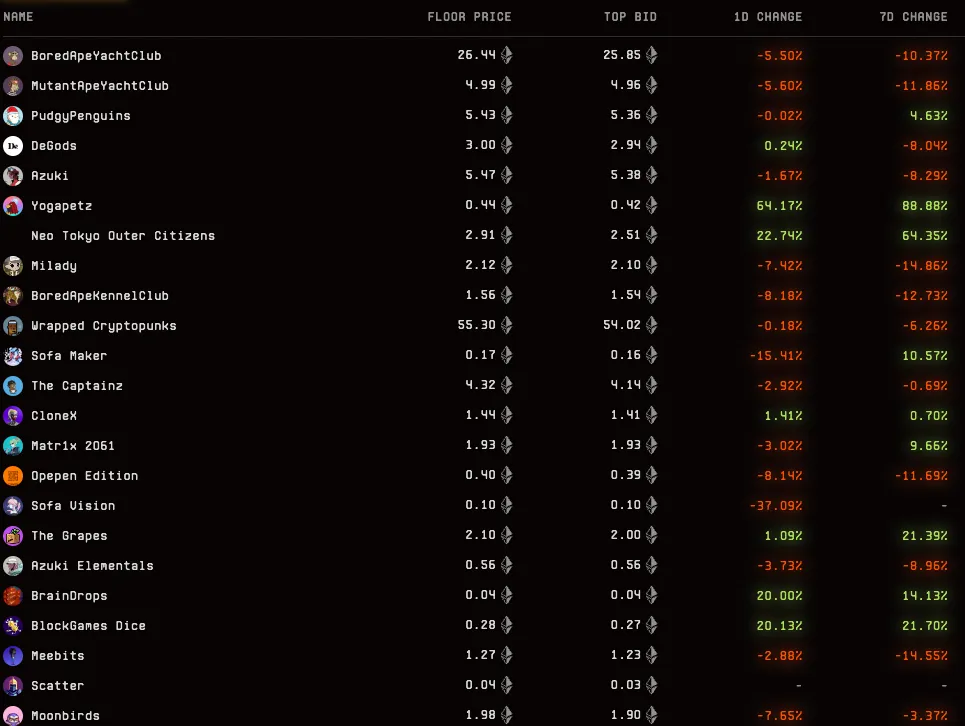The image size is (965, 726).
Task: Sort by the NAME column header
Action: 18,17
